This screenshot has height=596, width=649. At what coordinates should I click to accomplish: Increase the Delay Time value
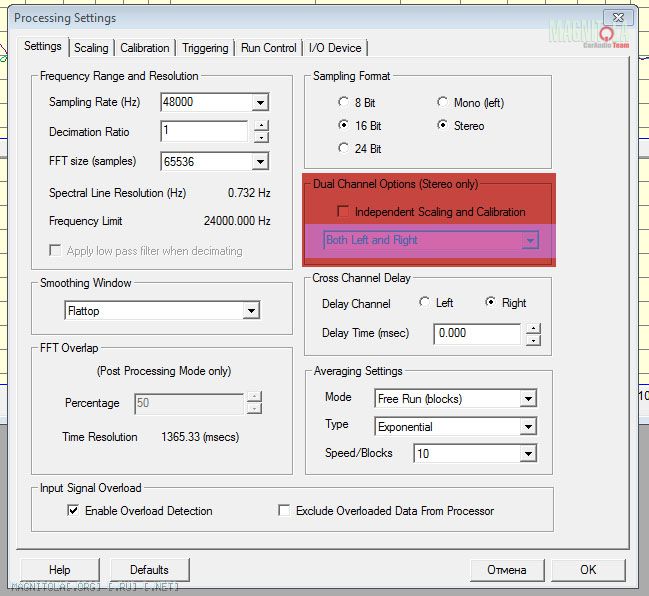pyautogui.click(x=534, y=329)
